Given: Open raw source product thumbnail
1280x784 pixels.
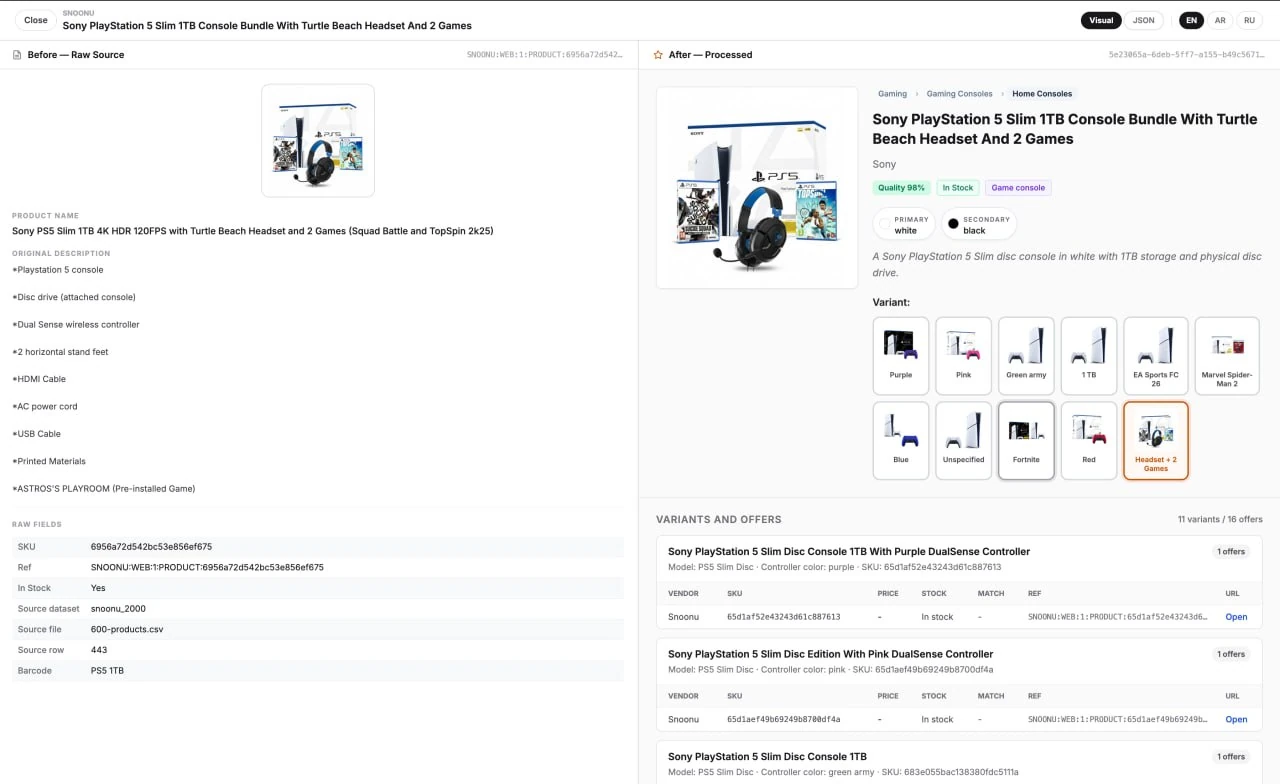Looking at the screenshot, I should tap(318, 140).
